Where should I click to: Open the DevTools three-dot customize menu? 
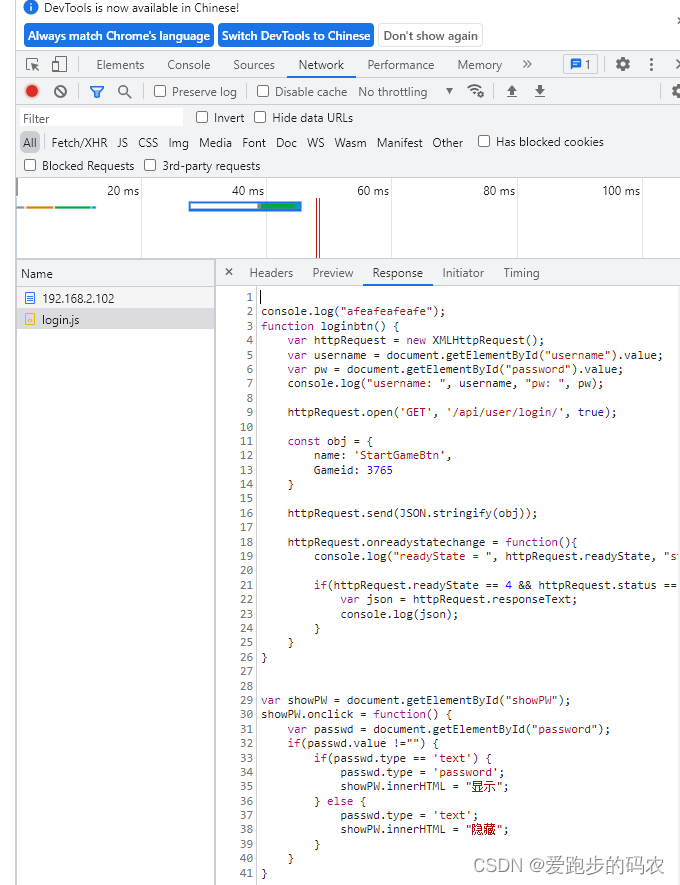point(651,64)
